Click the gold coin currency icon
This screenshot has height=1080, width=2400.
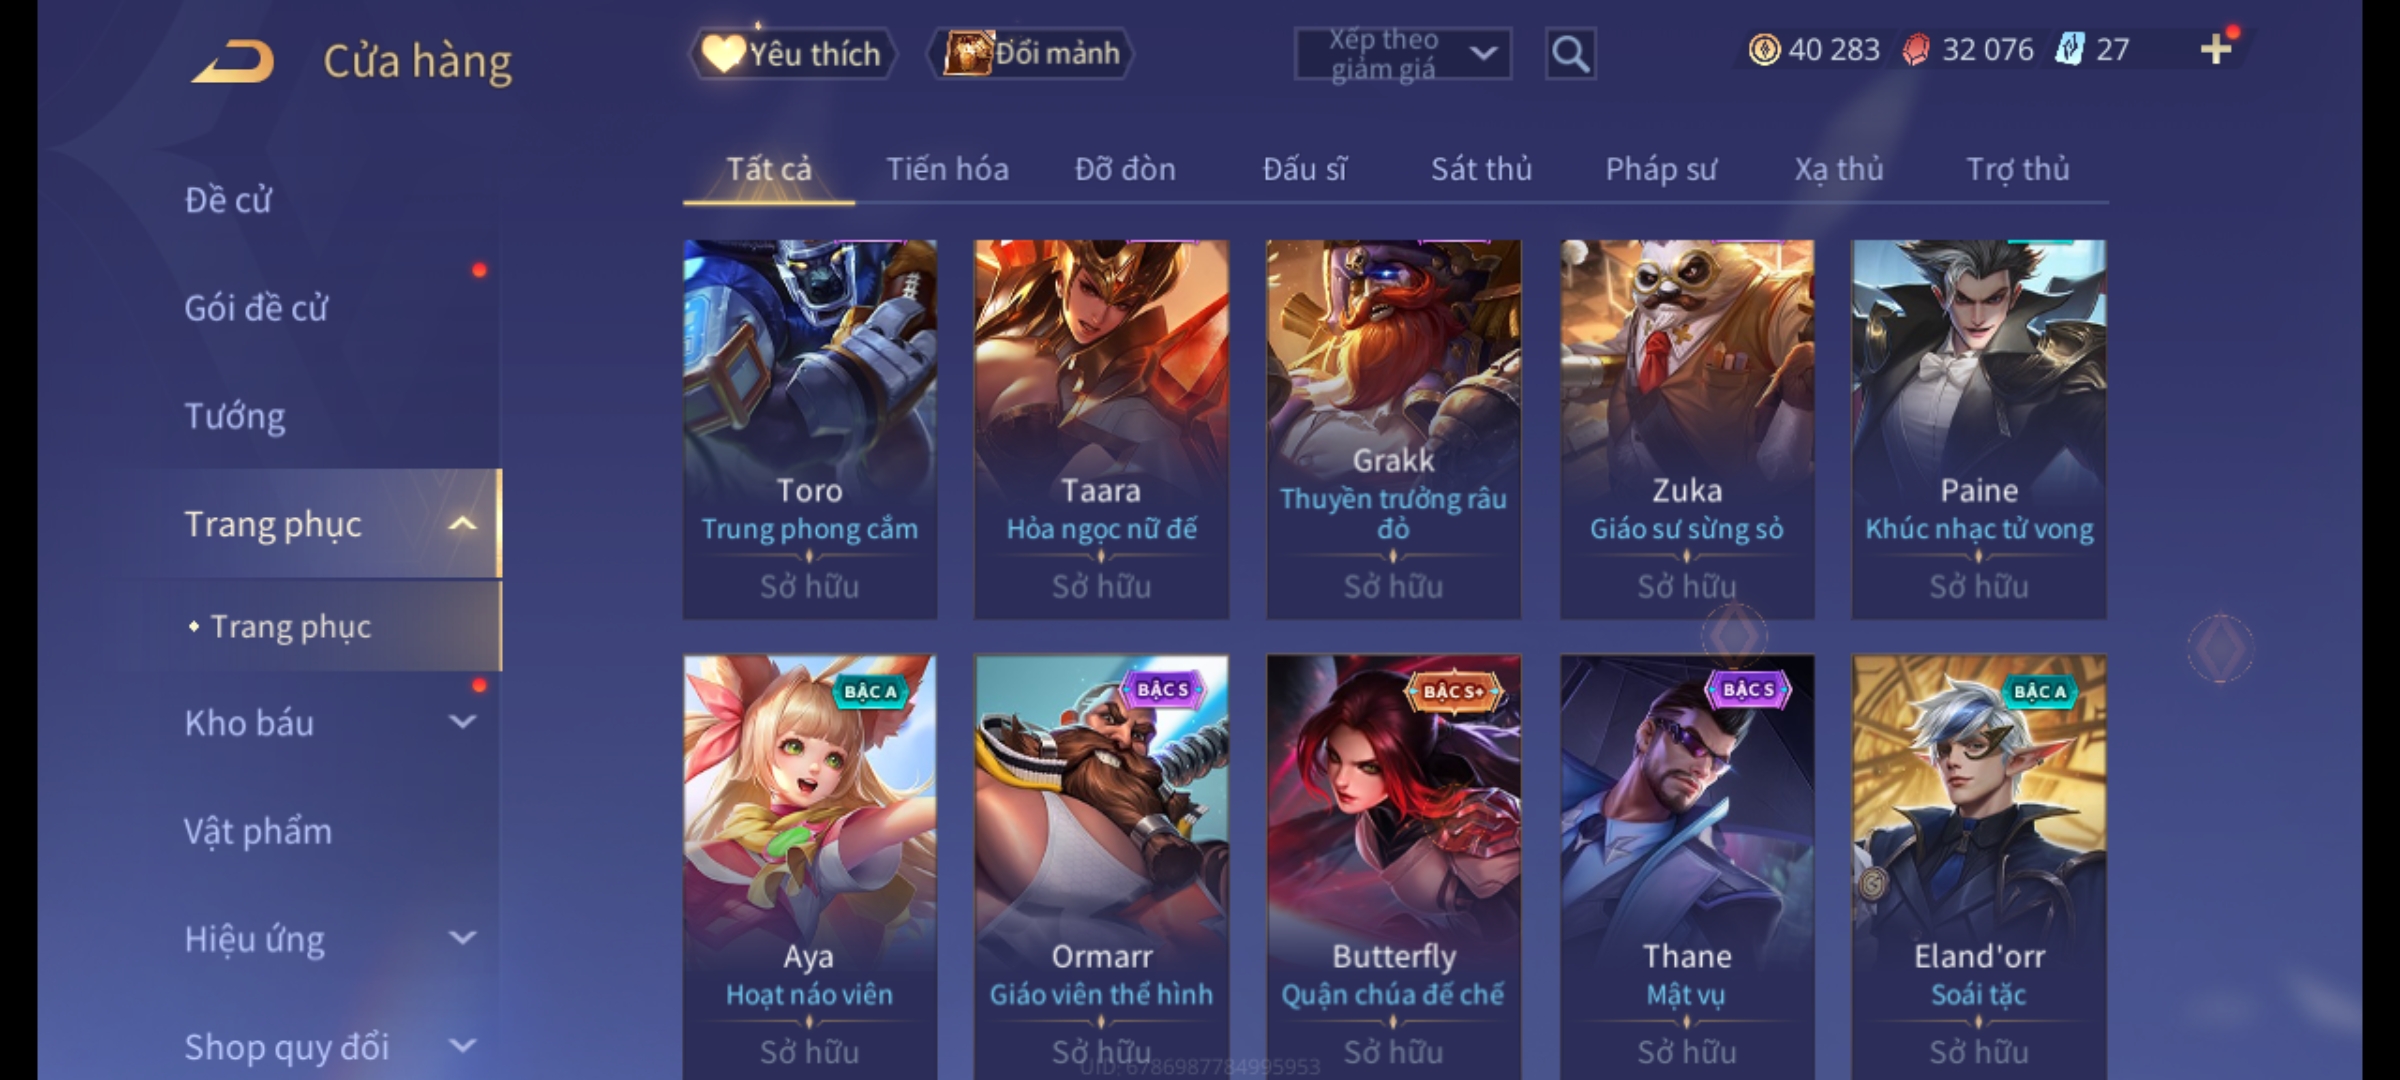(1764, 49)
